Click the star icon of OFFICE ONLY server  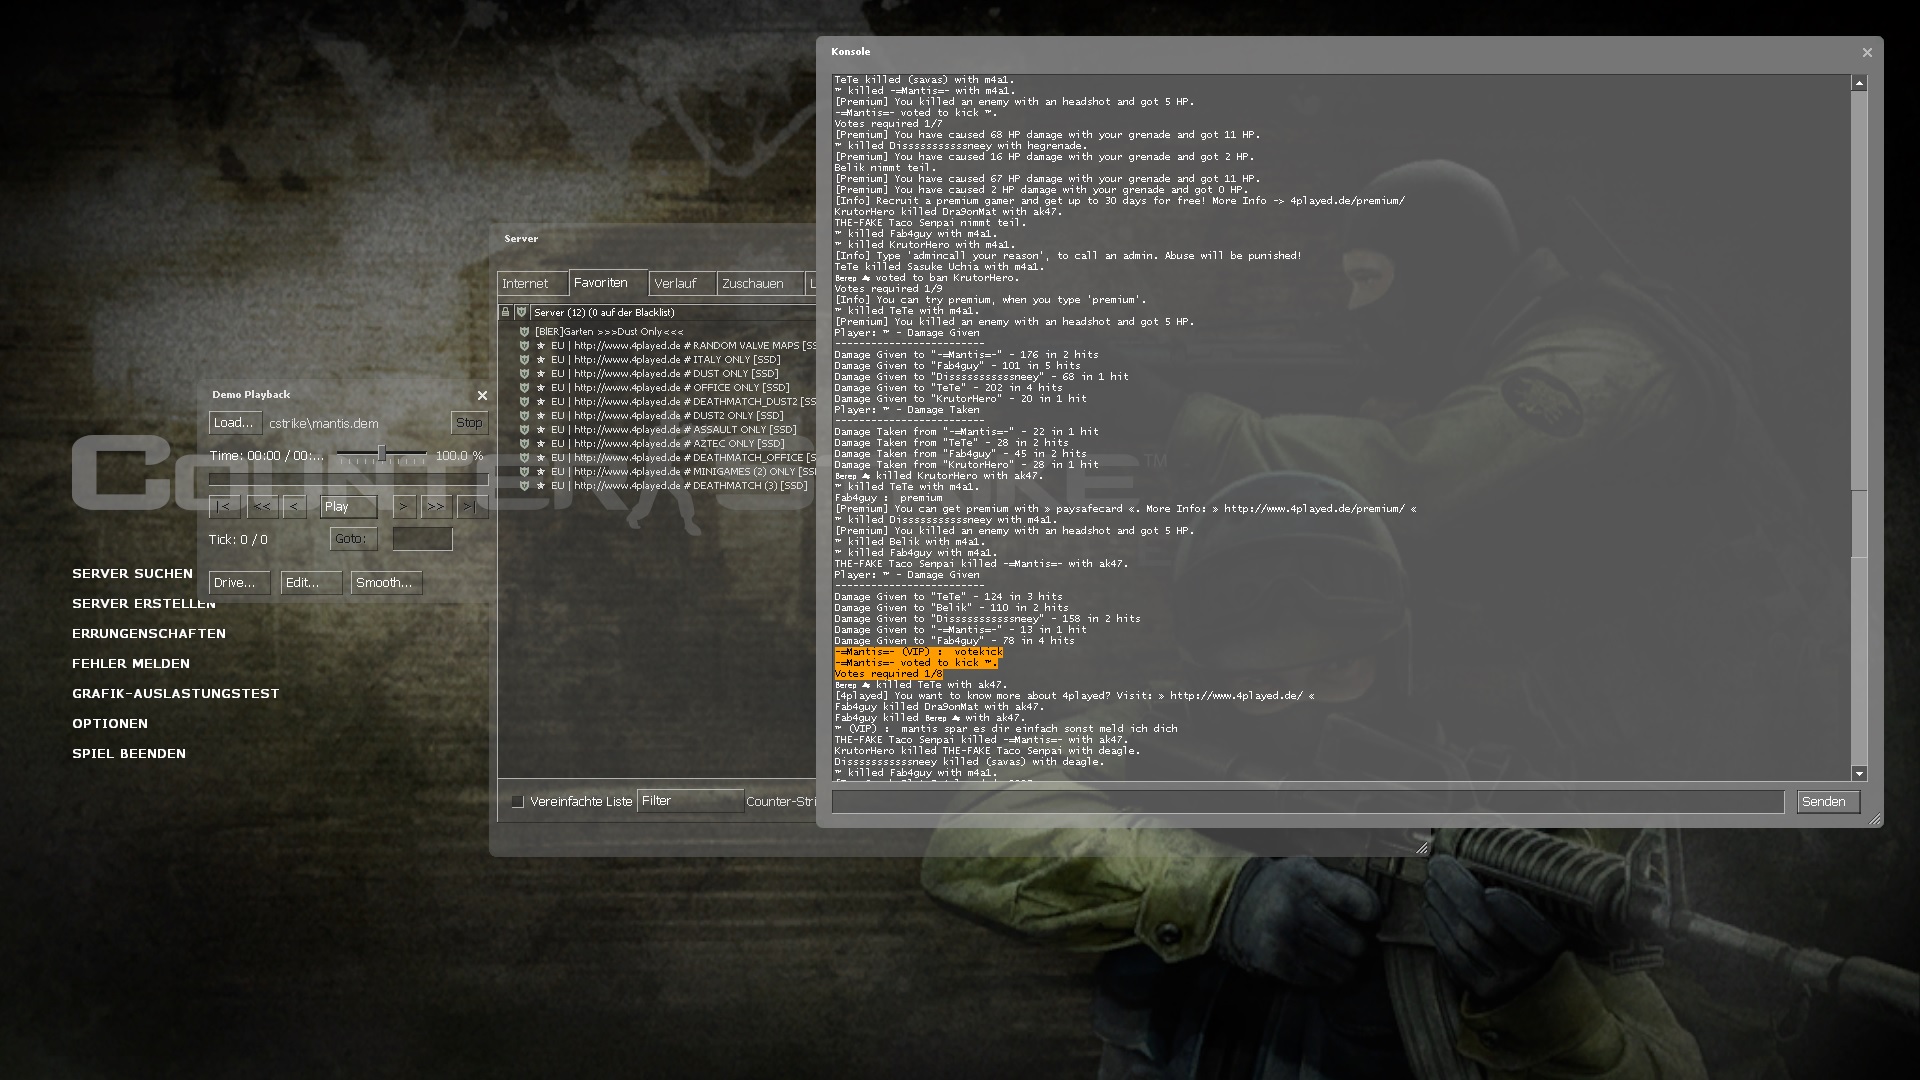tap(541, 388)
